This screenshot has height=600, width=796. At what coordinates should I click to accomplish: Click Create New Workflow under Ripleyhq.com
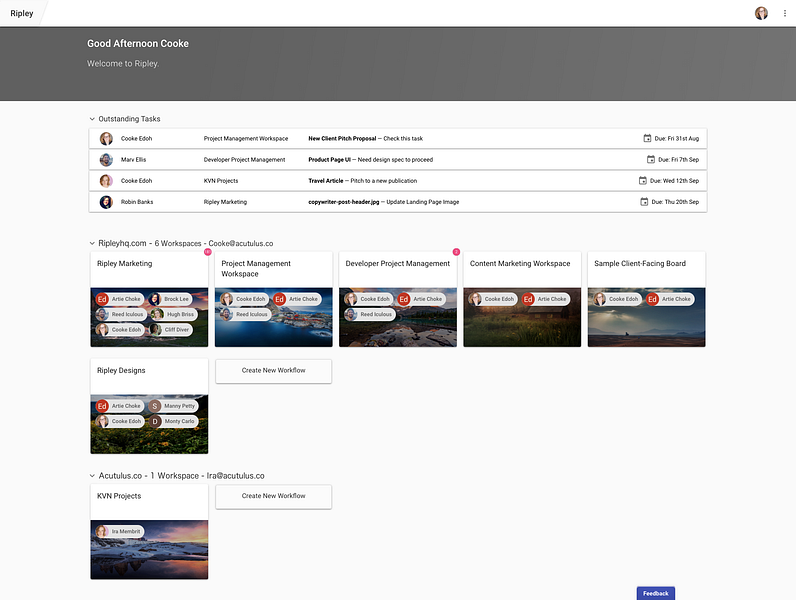pyautogui.click(x=274, y=371)
